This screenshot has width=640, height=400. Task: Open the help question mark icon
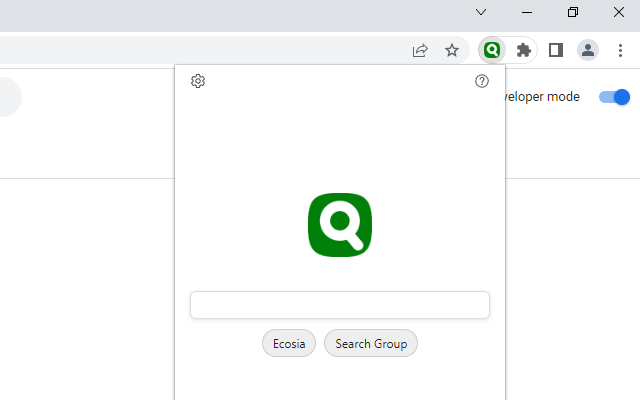tap(482, 81)
